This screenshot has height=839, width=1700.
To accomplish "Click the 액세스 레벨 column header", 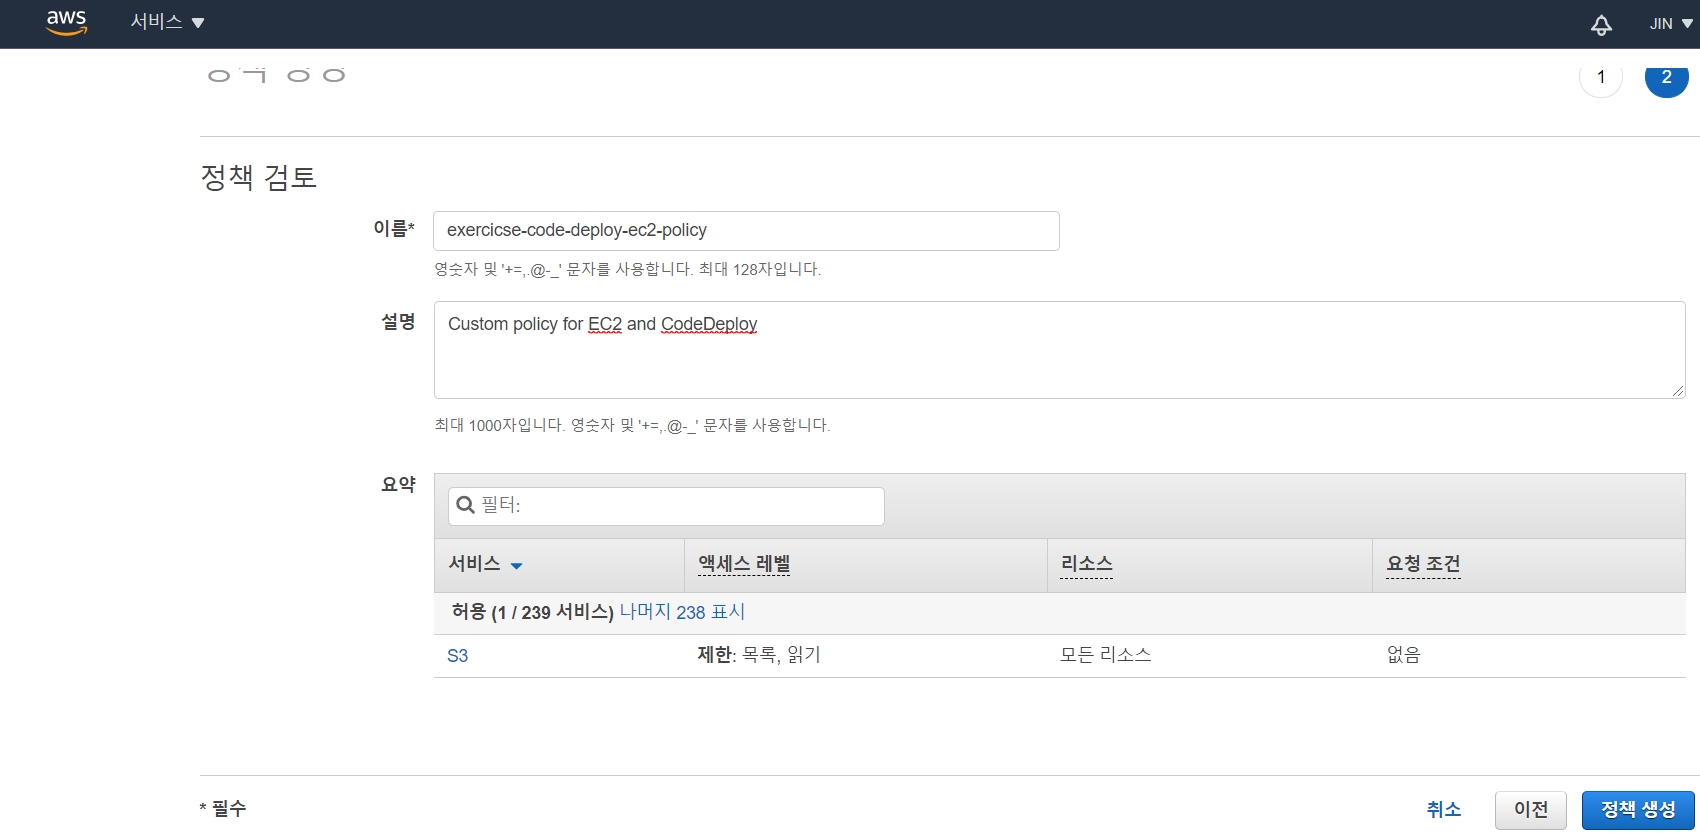I will [744, 564].
